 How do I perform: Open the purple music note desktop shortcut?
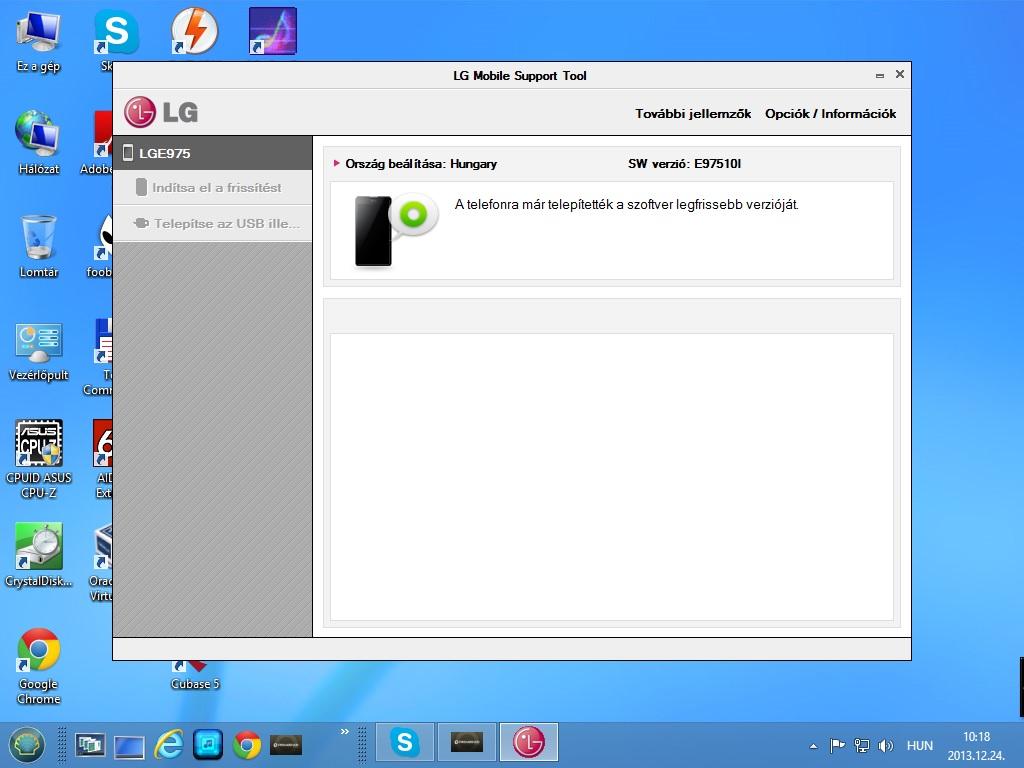tap(273, 31)
